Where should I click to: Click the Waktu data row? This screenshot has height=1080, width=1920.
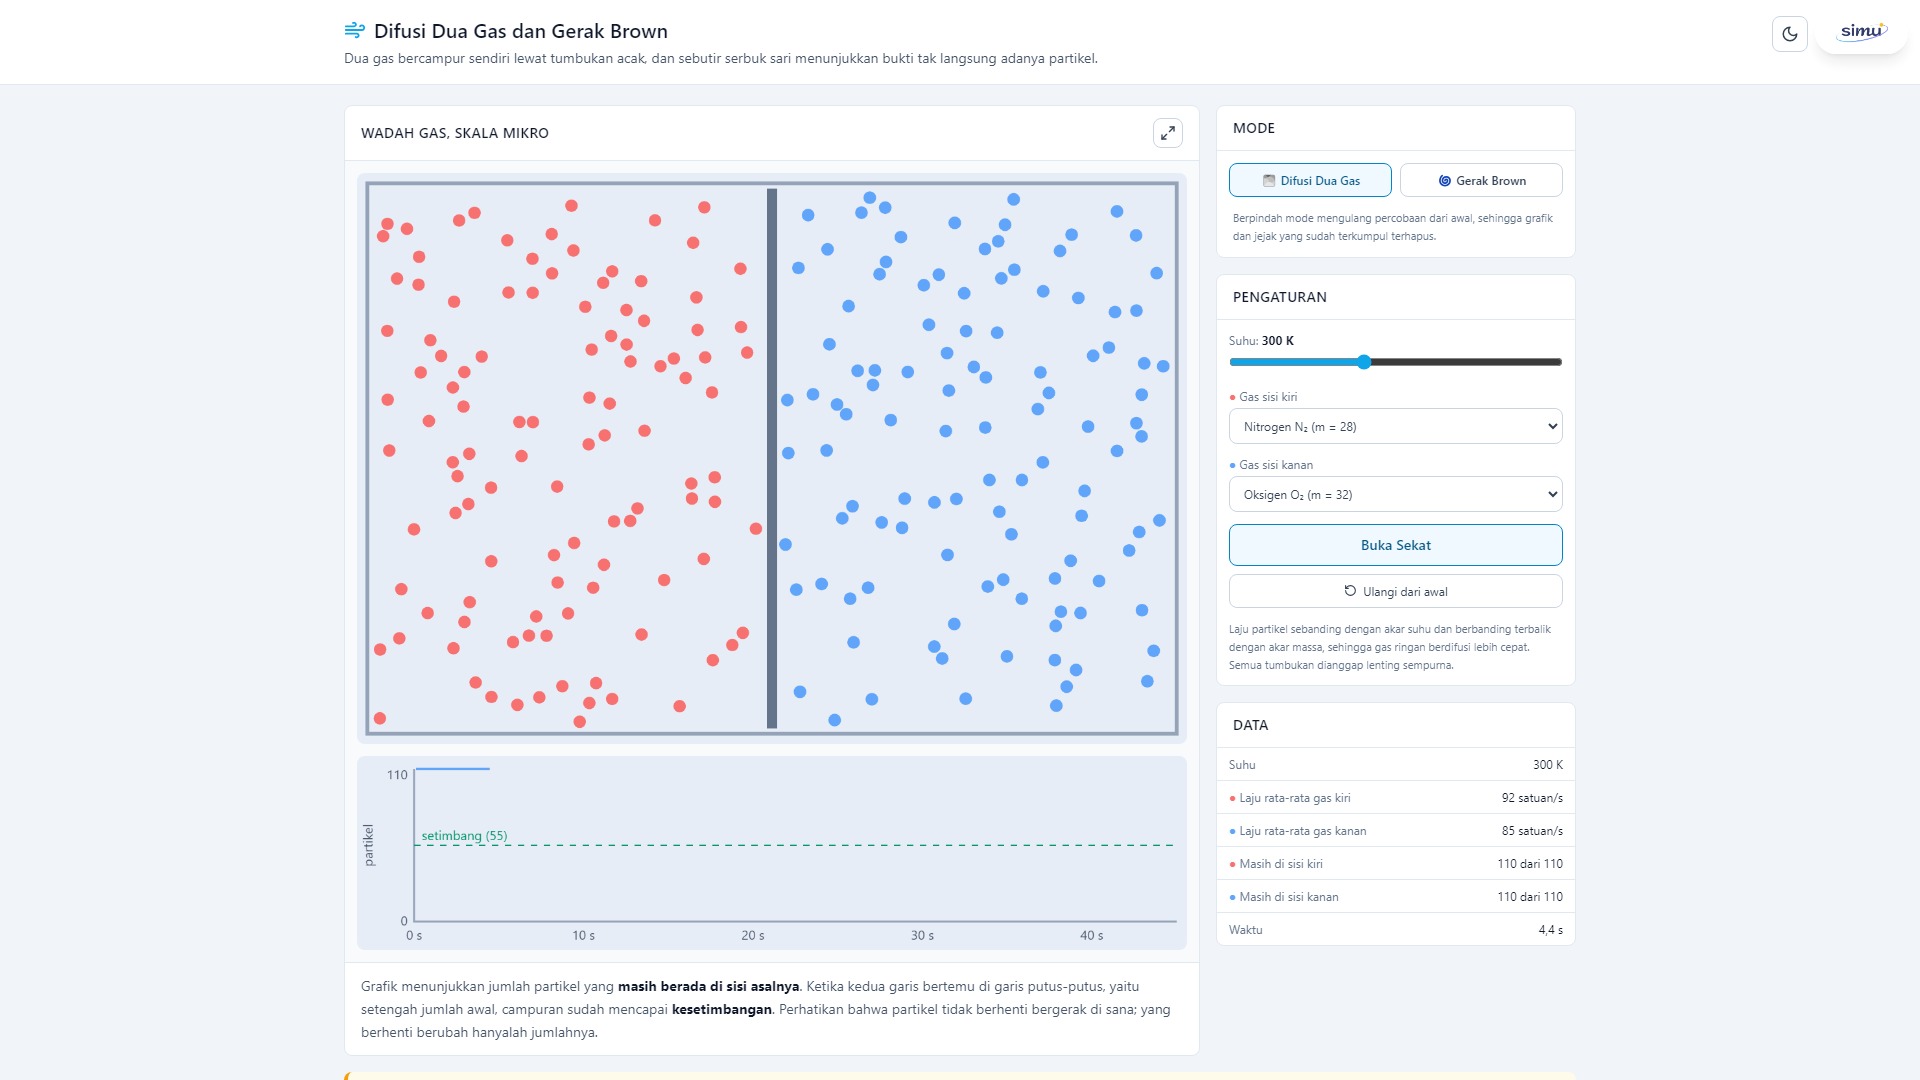click(x=1395, y=930)
